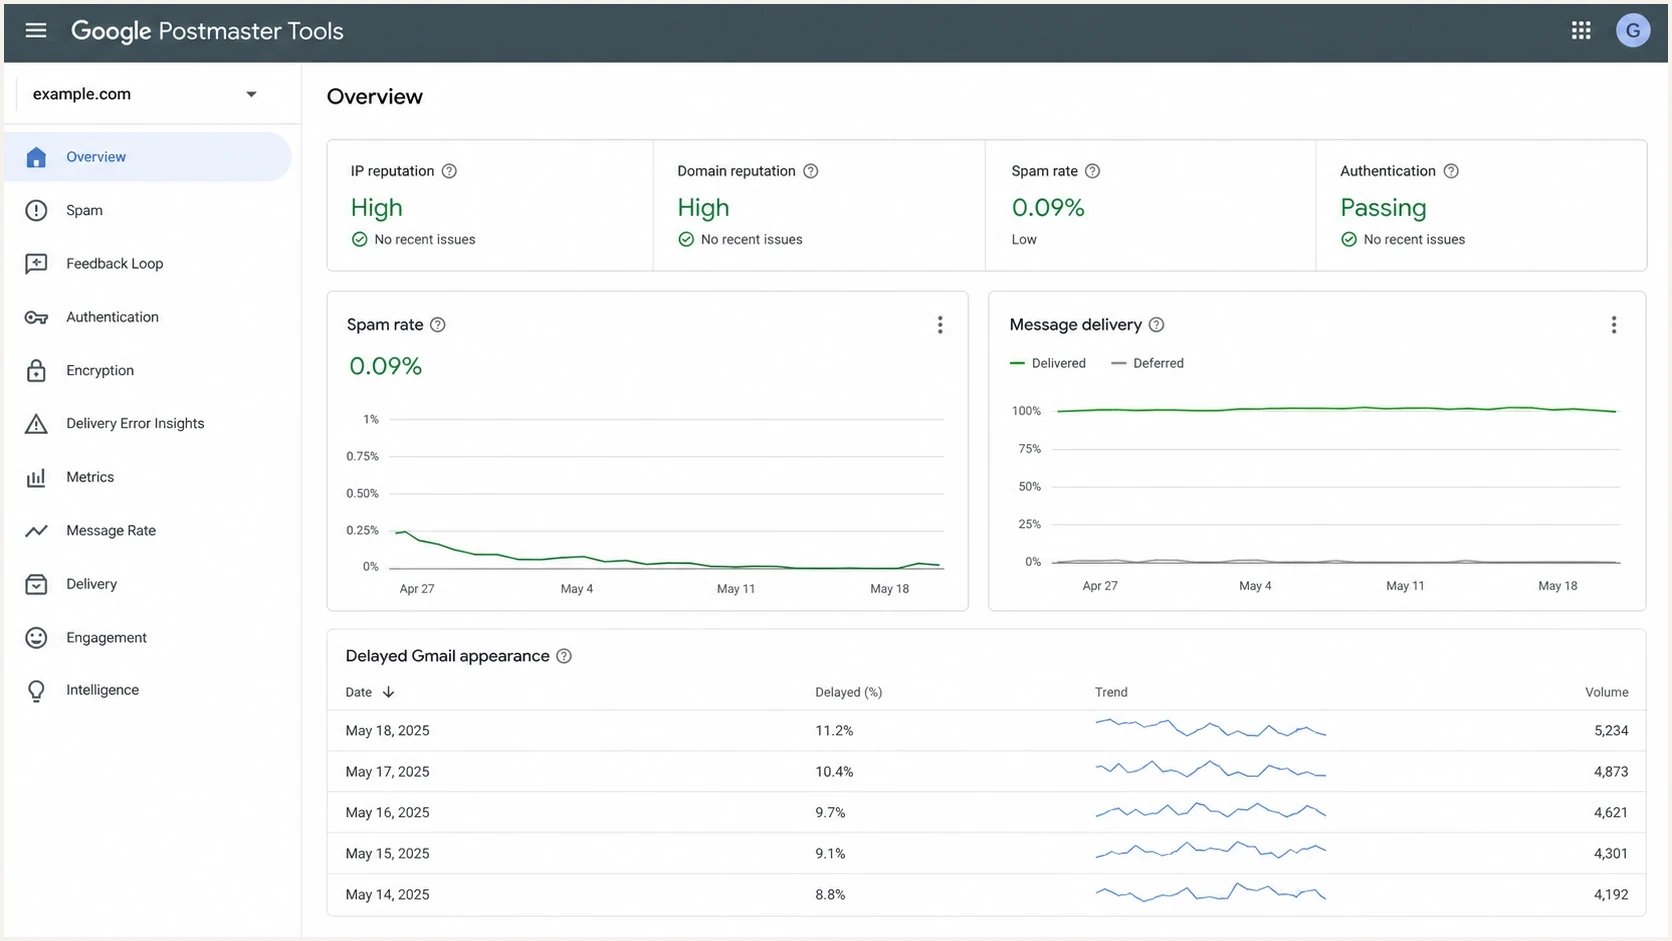Screen dimensions: 1672x941
Task: Click the 0.09% value in summary card
Action: pyautogui.click(x=1048, y=208)
